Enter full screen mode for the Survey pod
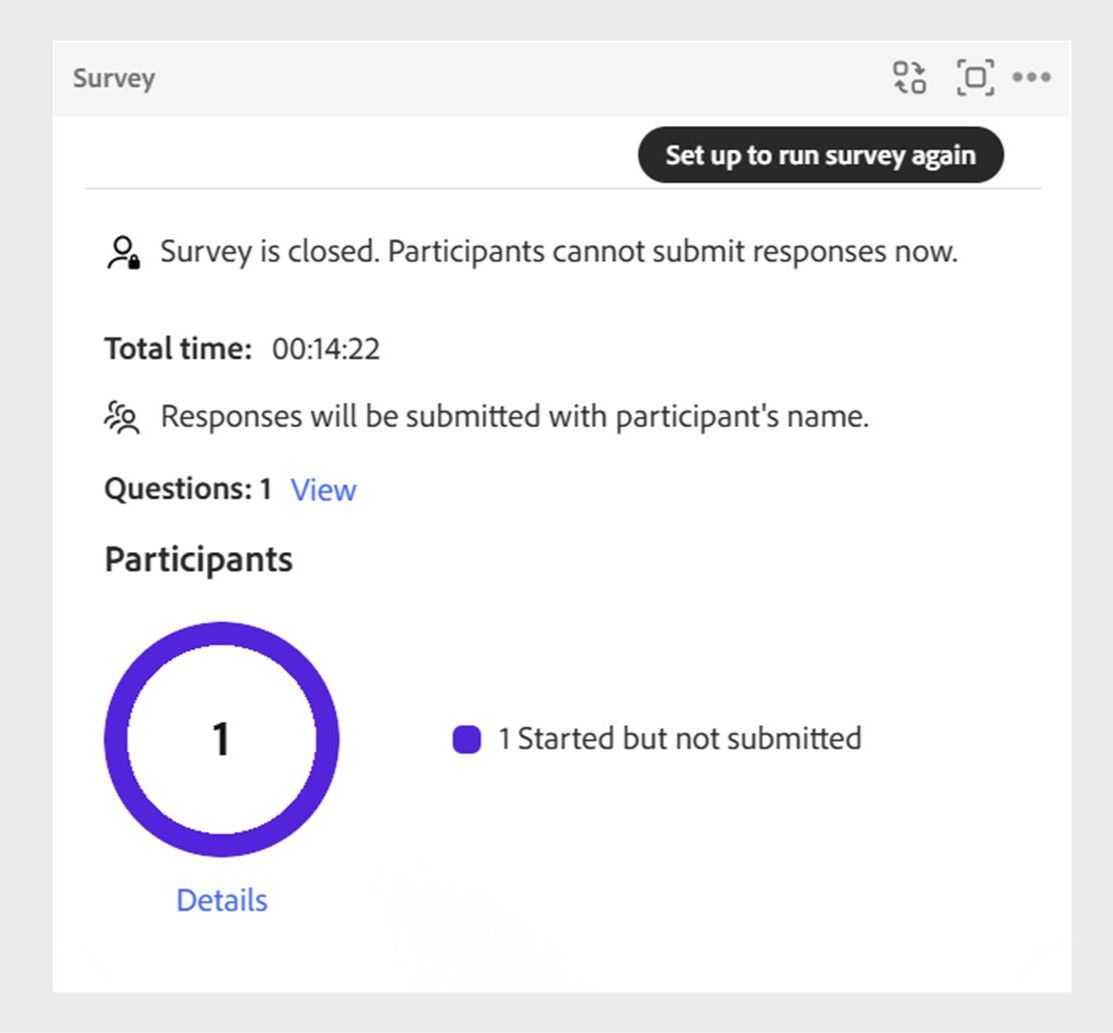The width and height of the screenshot is (1113, 1033). click(x=973, y=77)
